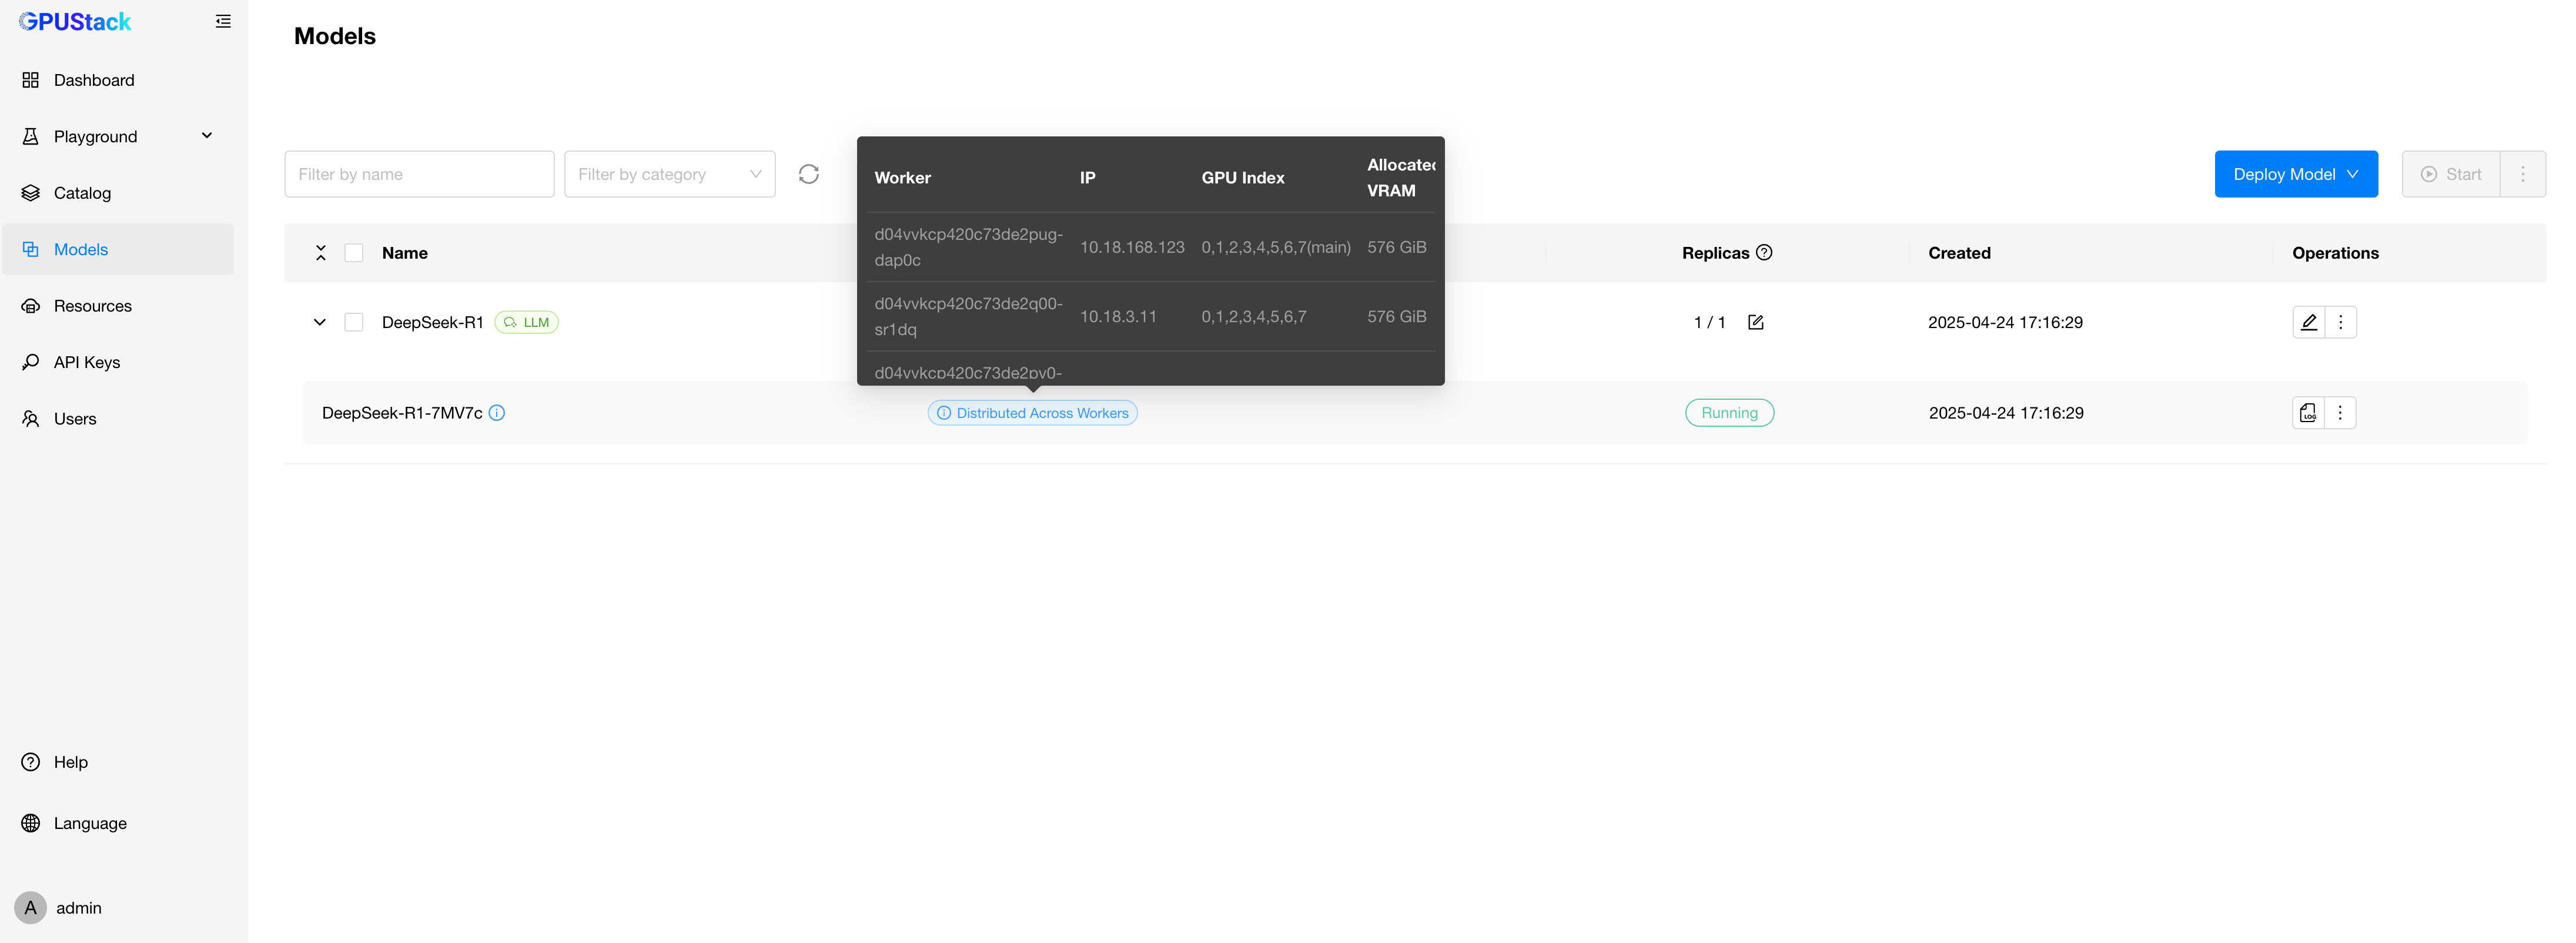Click the refresh models icon
Viewport: 2576px width, 943px height.
pos(808,174)
